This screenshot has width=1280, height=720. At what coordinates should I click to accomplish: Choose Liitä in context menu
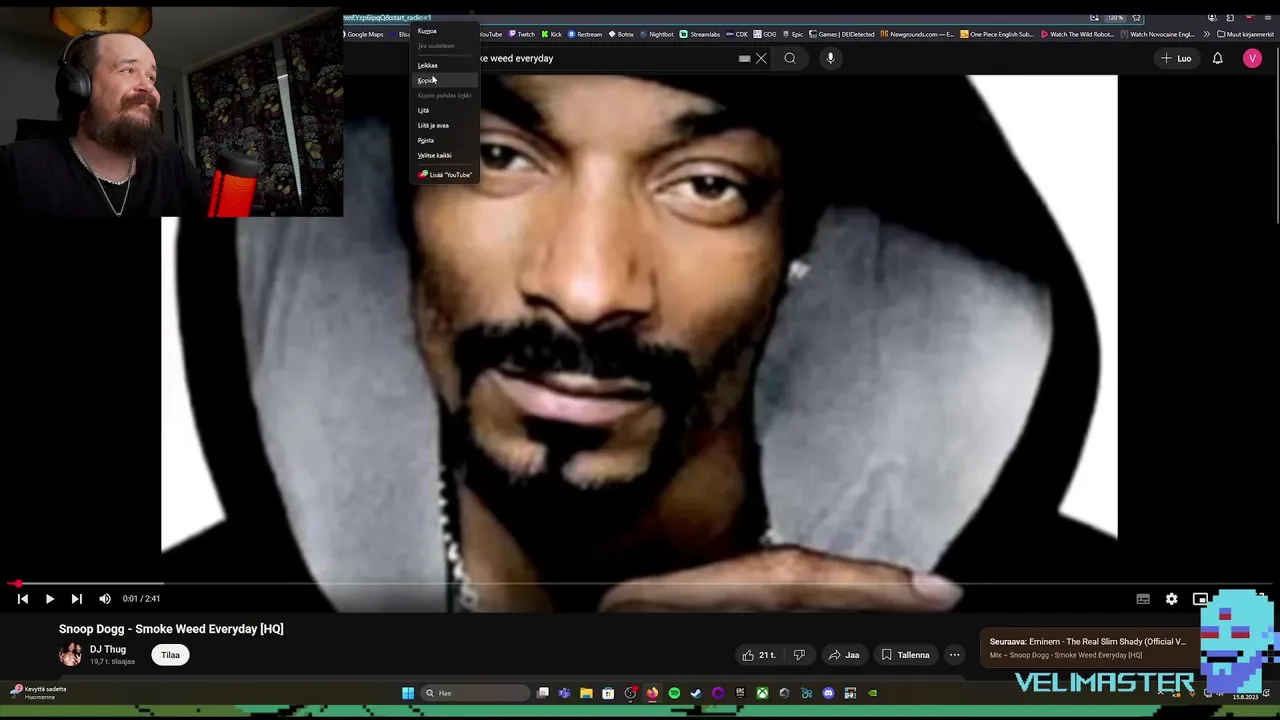tap(445, 110)
